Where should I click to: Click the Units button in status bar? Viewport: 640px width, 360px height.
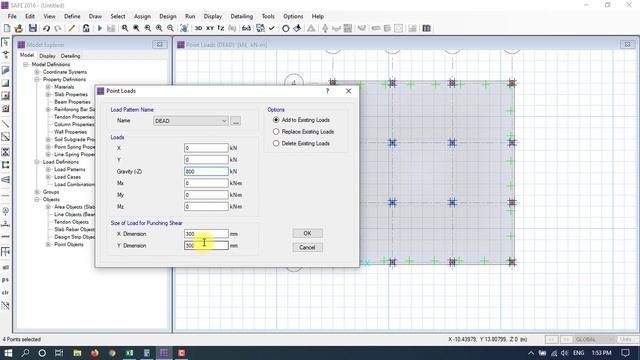point(626,340)
